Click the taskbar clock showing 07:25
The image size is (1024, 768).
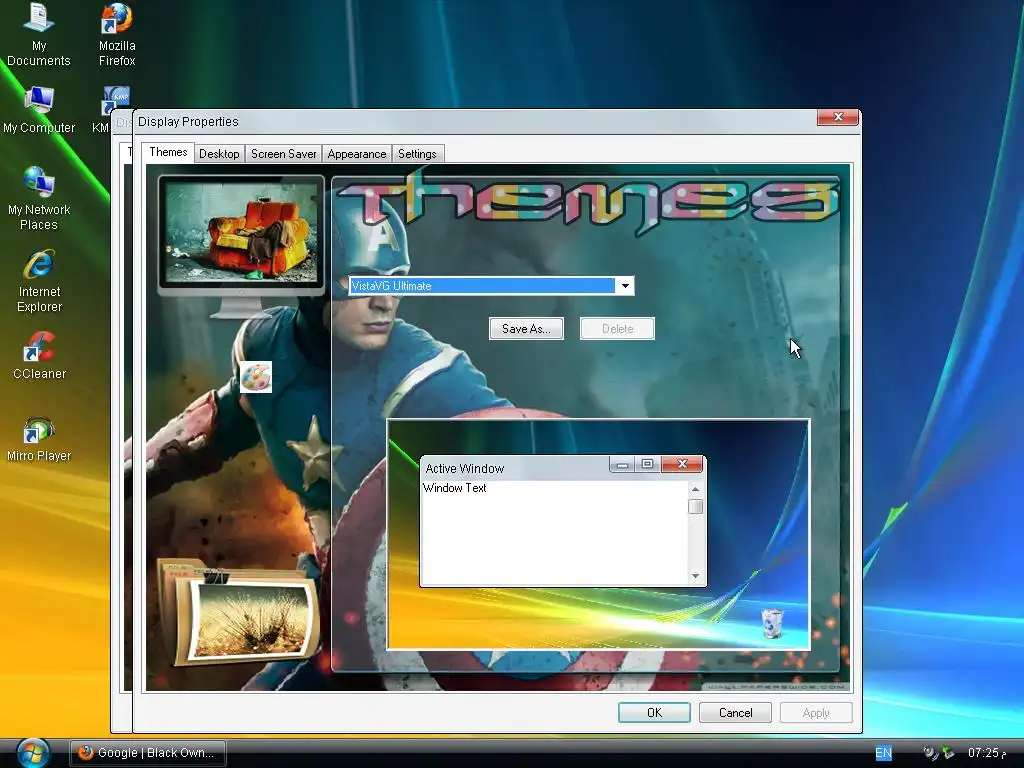pos(987,752)
